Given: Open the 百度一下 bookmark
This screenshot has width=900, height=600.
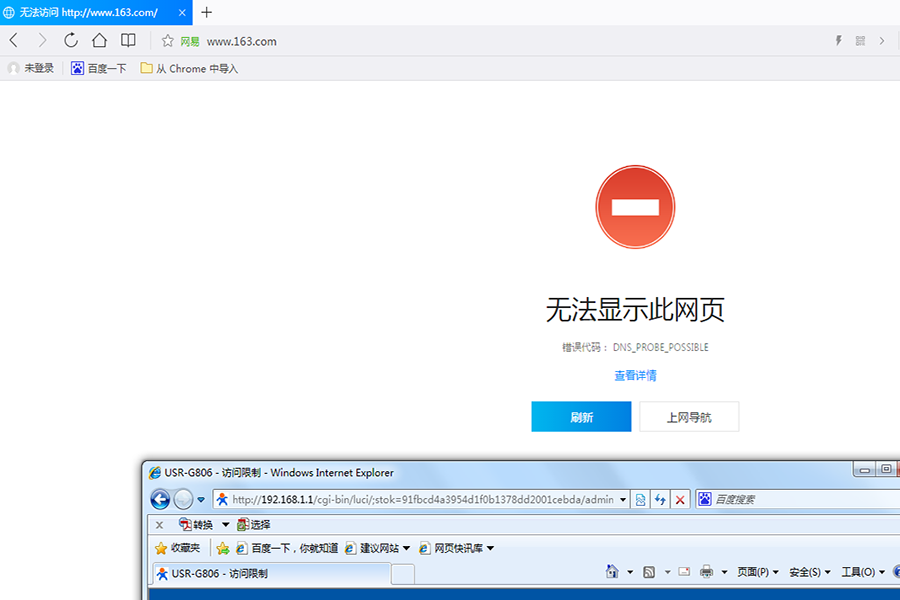Looking at the screenshot, I should [99, 69].
